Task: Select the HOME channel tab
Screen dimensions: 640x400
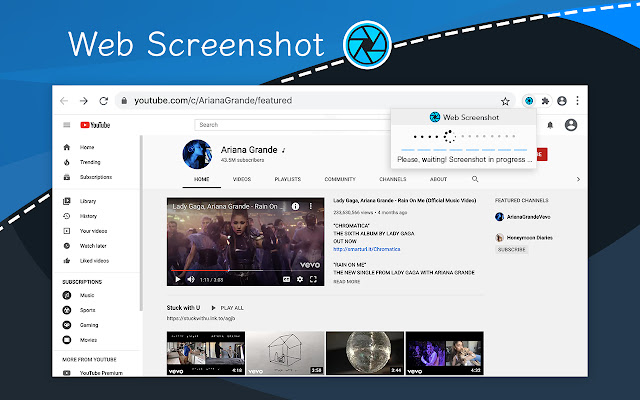Action: click(202, 179)
